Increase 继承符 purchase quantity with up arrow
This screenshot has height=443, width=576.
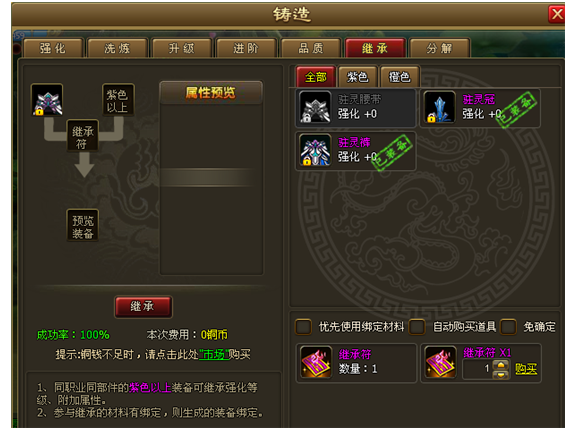click(x=500, y=365)
